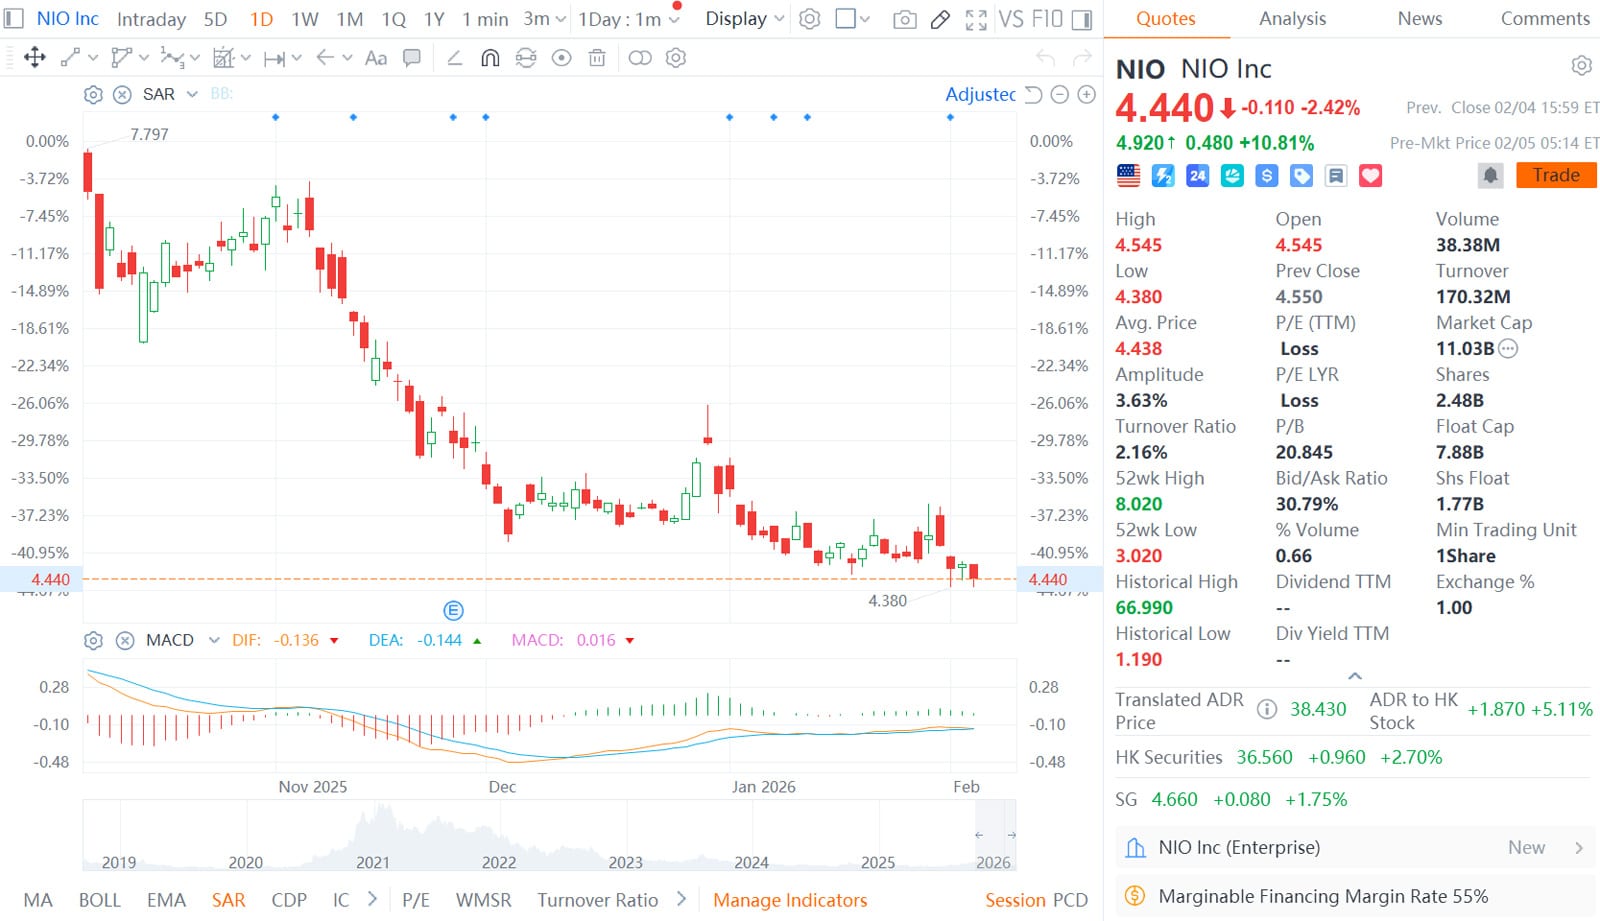Hide the MACD indicator with its close toggle
Image resolution: width=1600 pixels, height=921 pixels.
click(125, 640)
